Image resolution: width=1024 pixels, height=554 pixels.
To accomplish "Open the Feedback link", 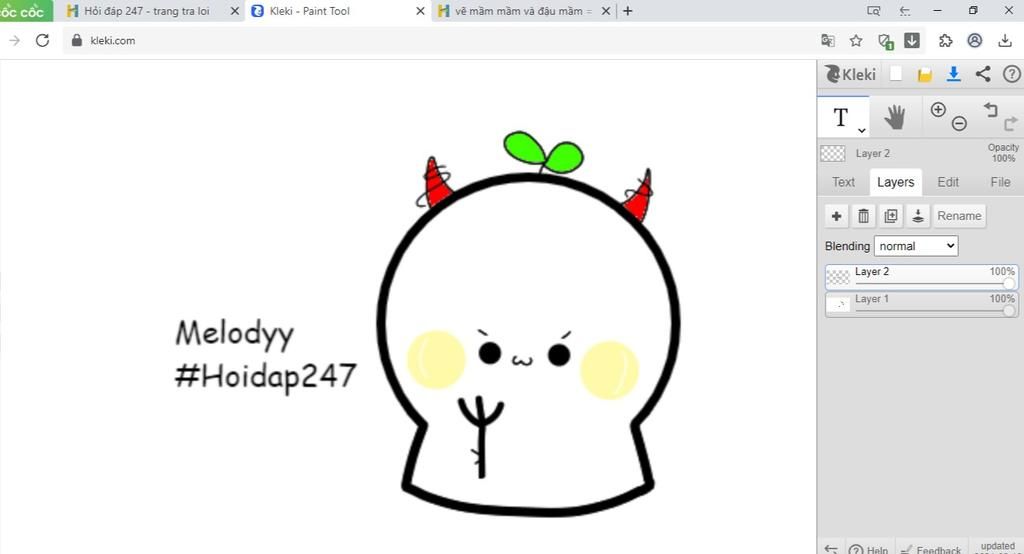I will pyautogui.click(x=931, y=549).
